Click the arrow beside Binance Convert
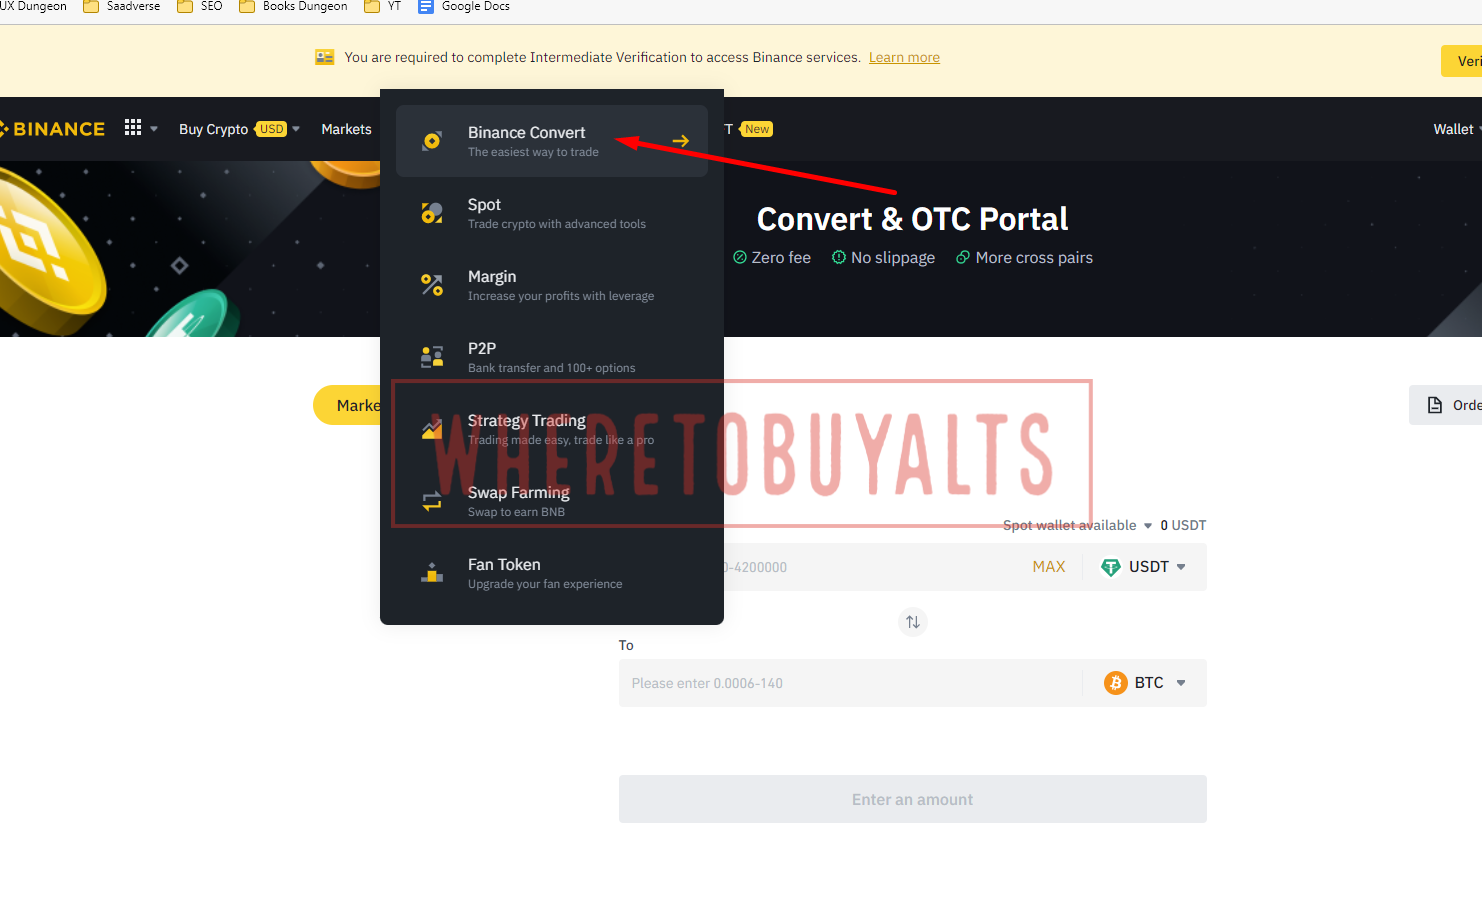Viewport: 1482px width, 906px height. click(681, 141)
